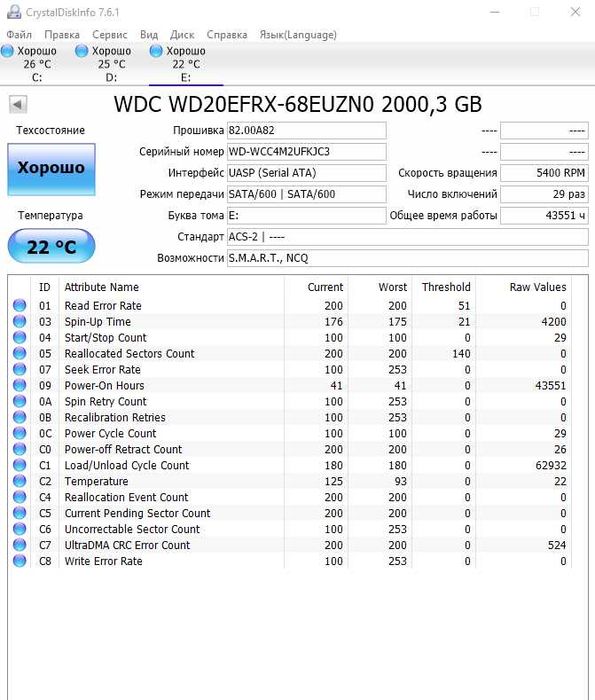Select status orb for drive C:

[x=8, y=51]
